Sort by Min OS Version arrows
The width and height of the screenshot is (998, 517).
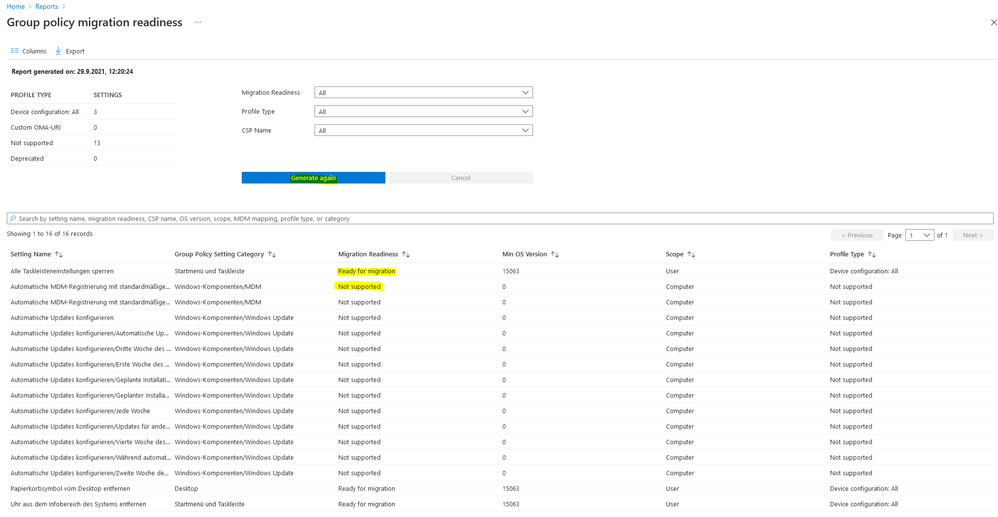[x=555, y=254]
